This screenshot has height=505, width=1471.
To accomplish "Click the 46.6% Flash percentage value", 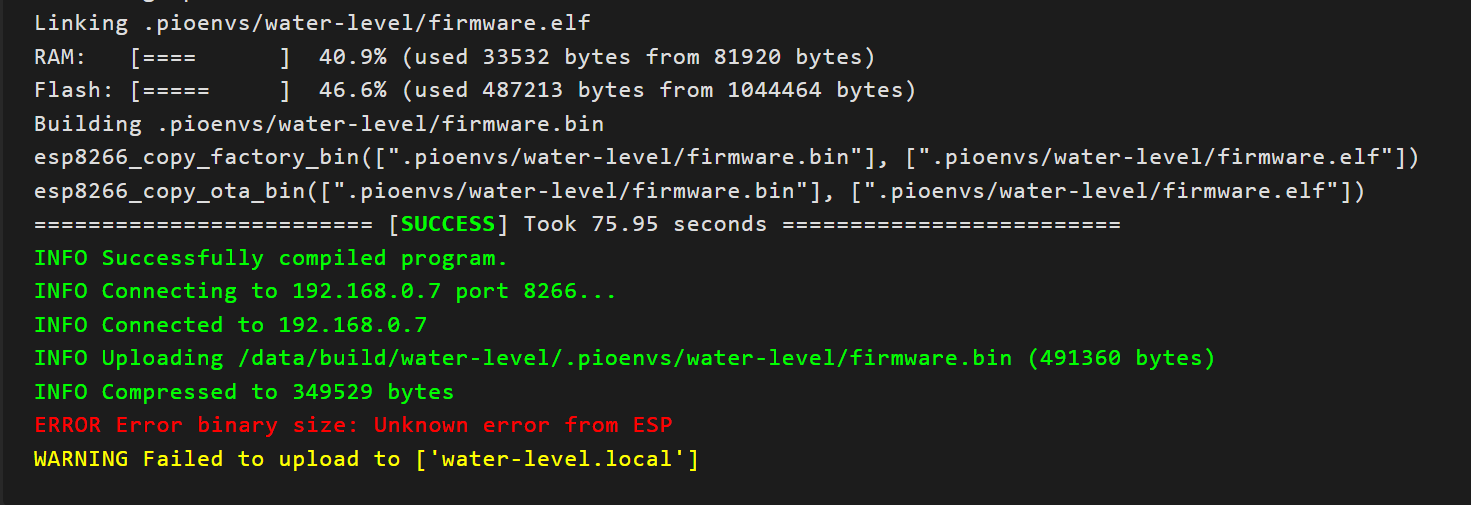I will tap(352, 90).
